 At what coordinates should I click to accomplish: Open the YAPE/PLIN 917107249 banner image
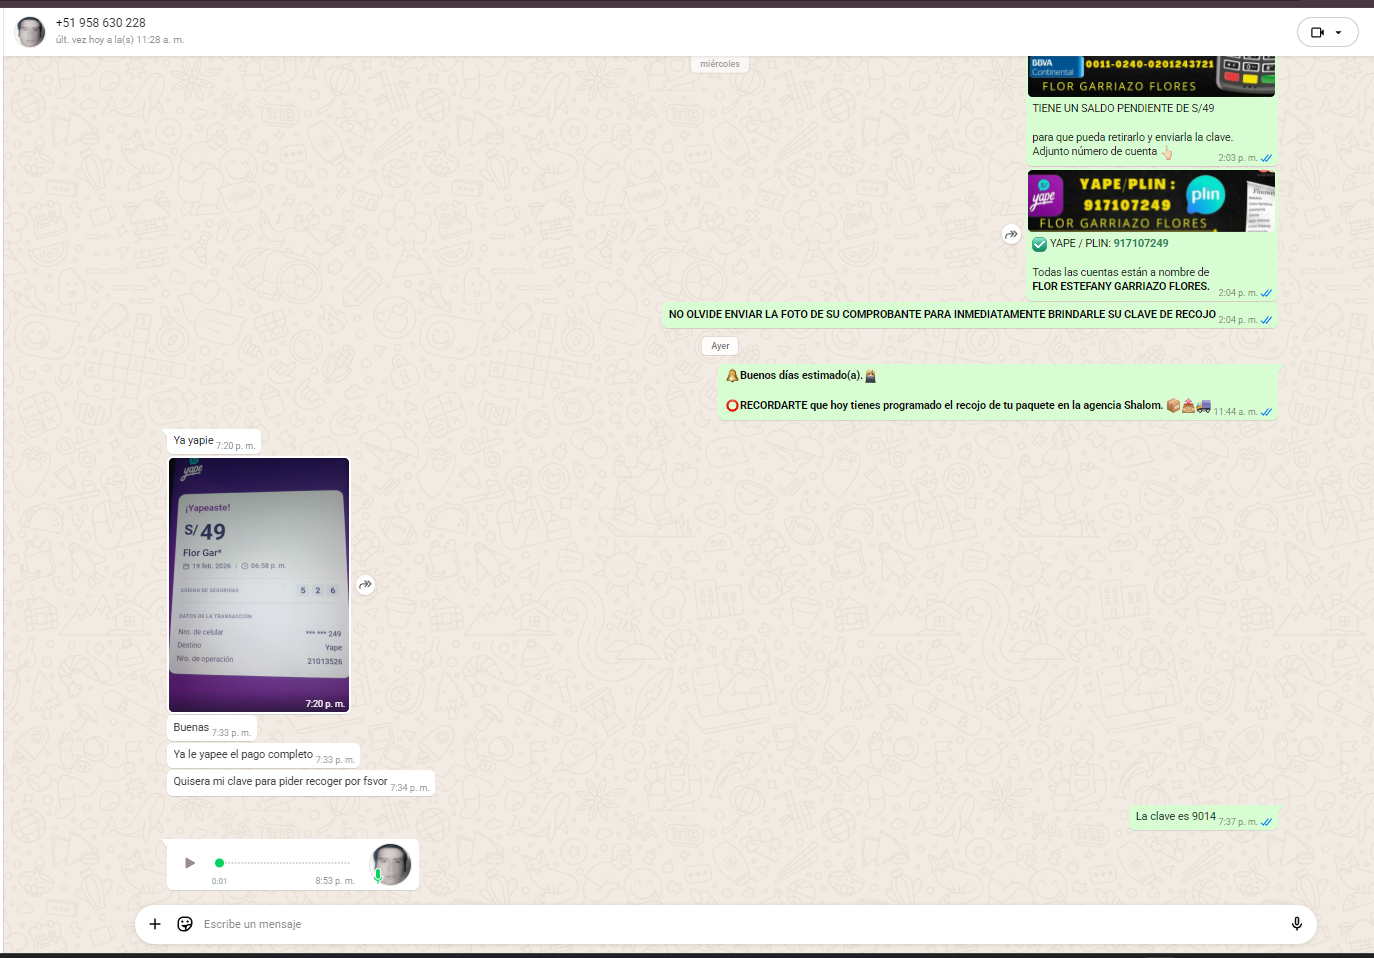(1151, 201)
